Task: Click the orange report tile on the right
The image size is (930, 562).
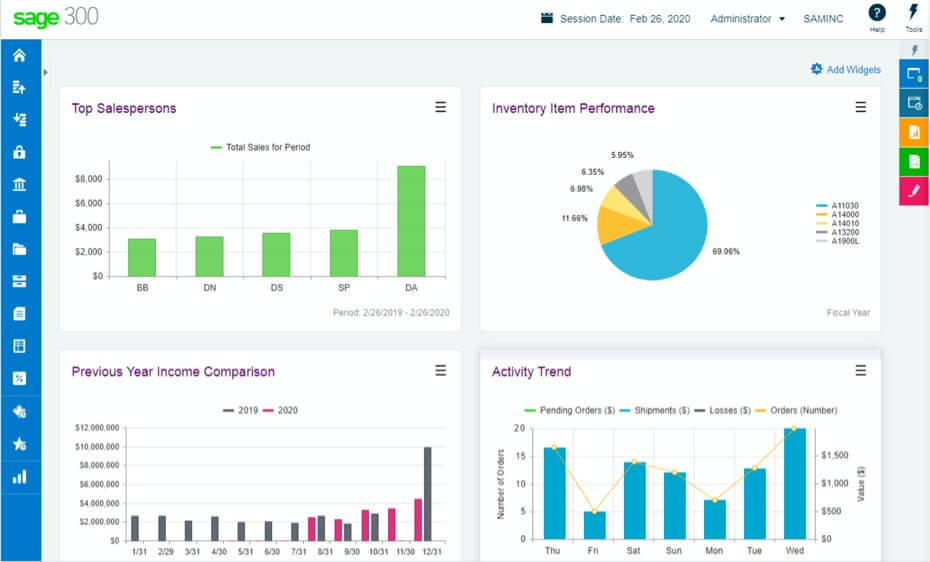Action: 913,132
